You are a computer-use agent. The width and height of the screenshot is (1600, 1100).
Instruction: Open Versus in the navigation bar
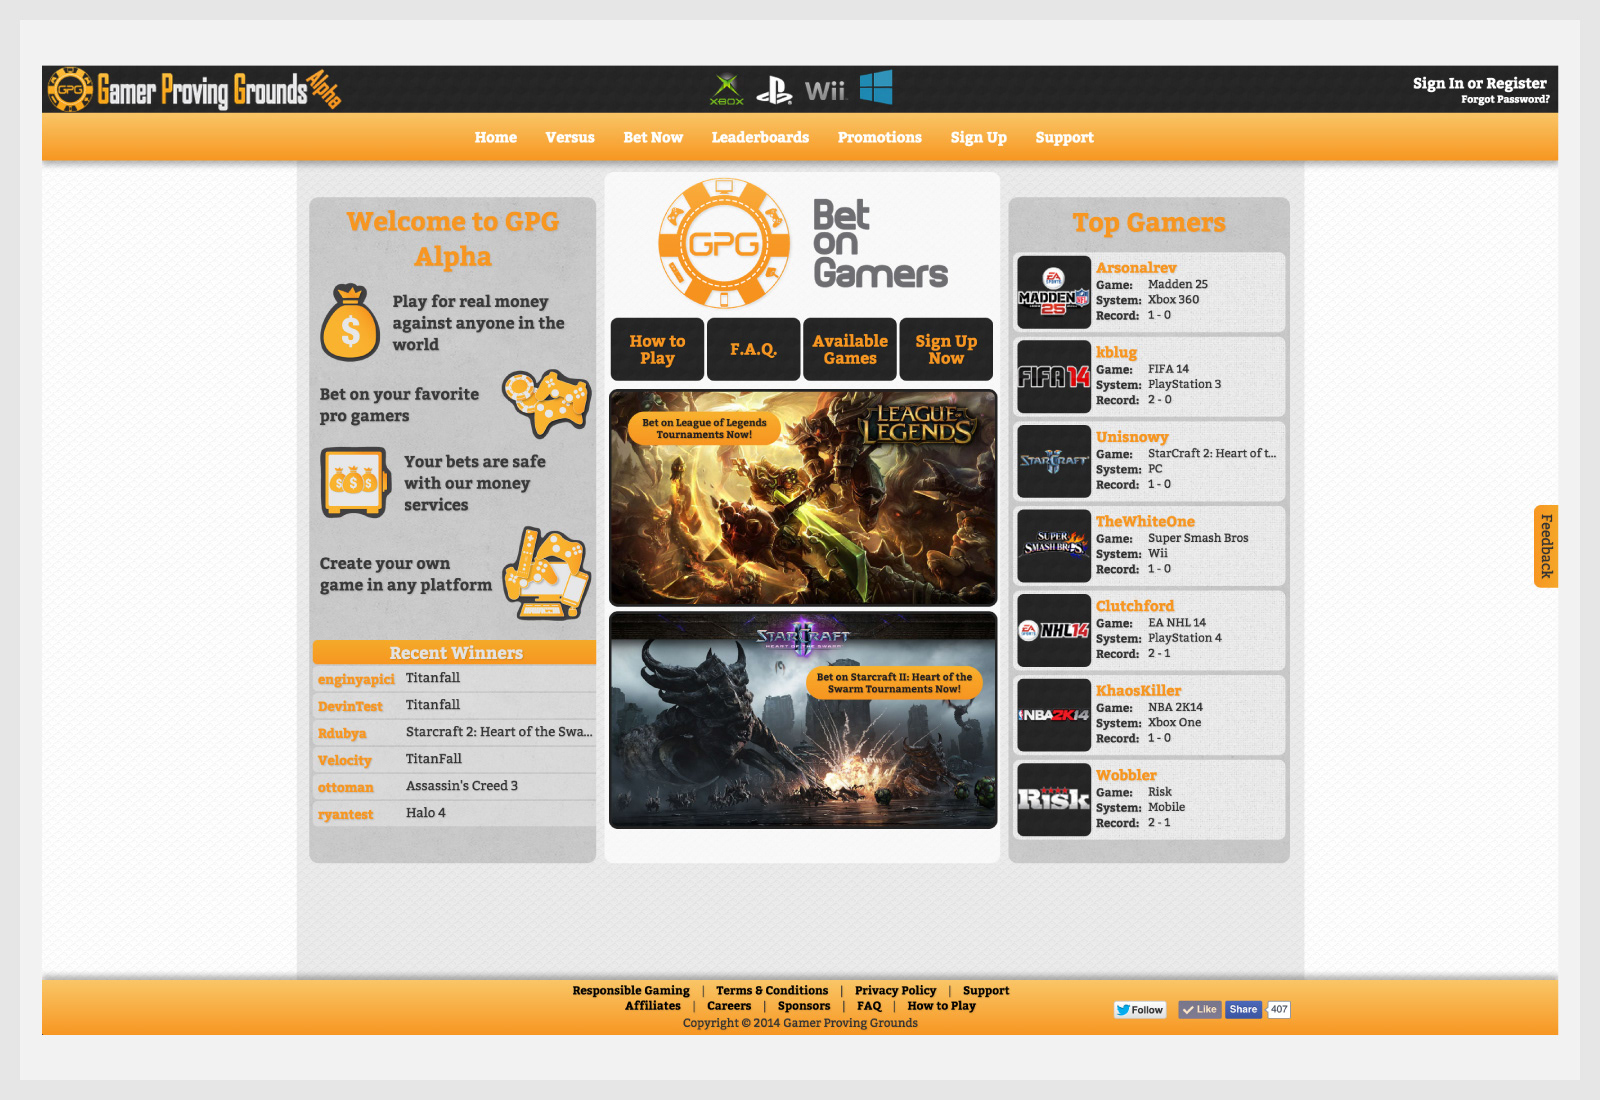(x=570, y=138)
